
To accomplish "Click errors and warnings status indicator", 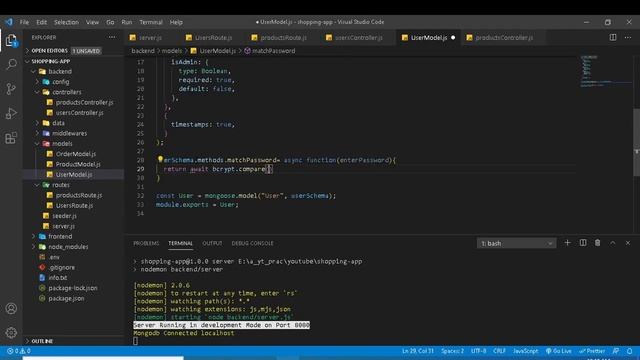I will [19, 351].
